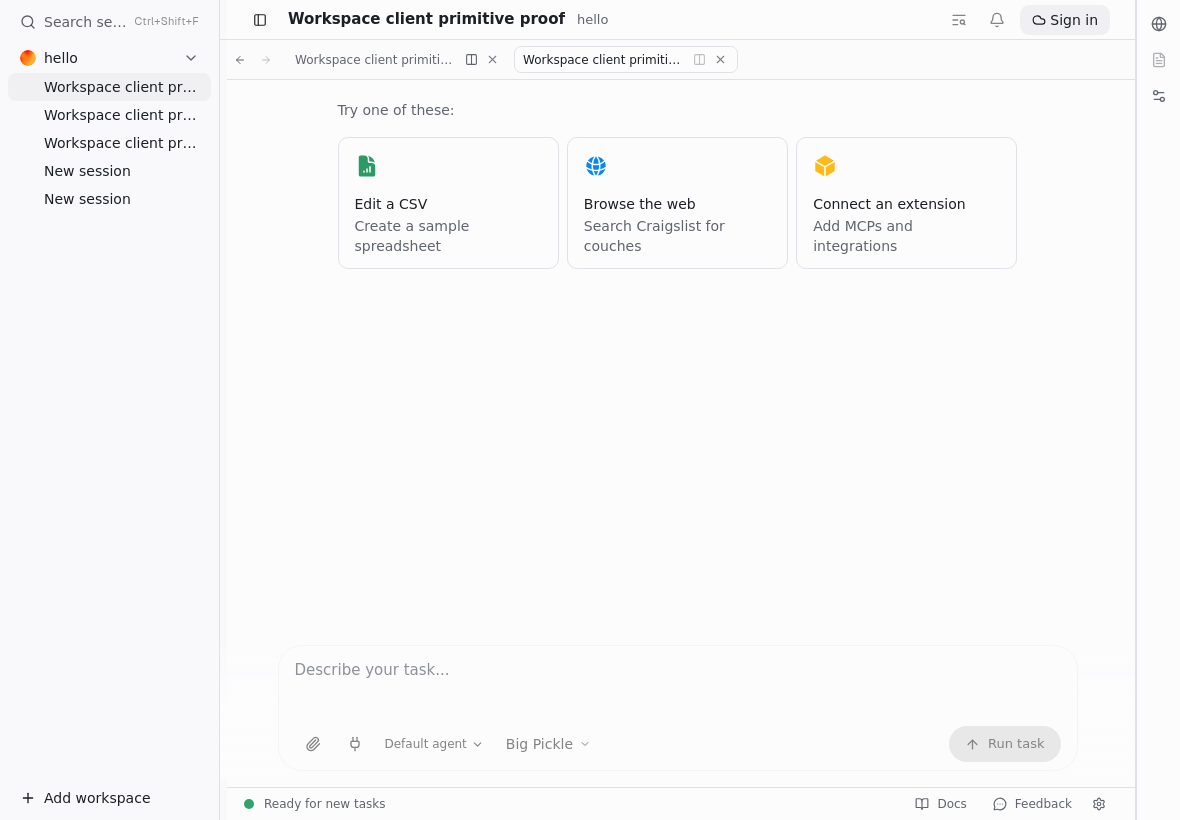Open second Workspace client pr... session
This screenshot has width=1180, height=820.
109,115
